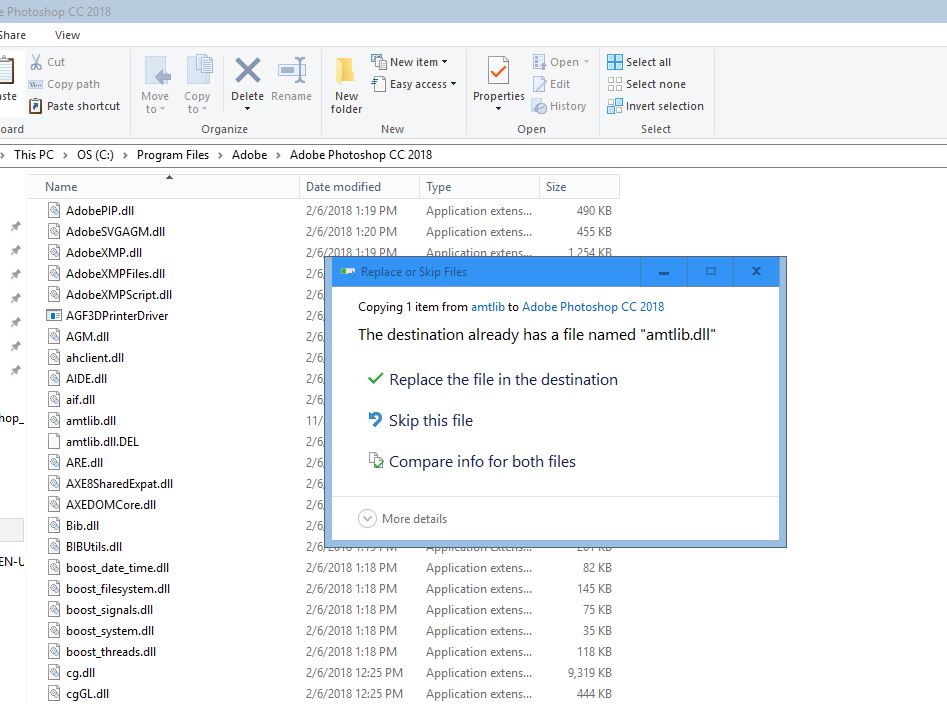
Task: Follow the amtlib source link
Action: (x=487, y=307)
